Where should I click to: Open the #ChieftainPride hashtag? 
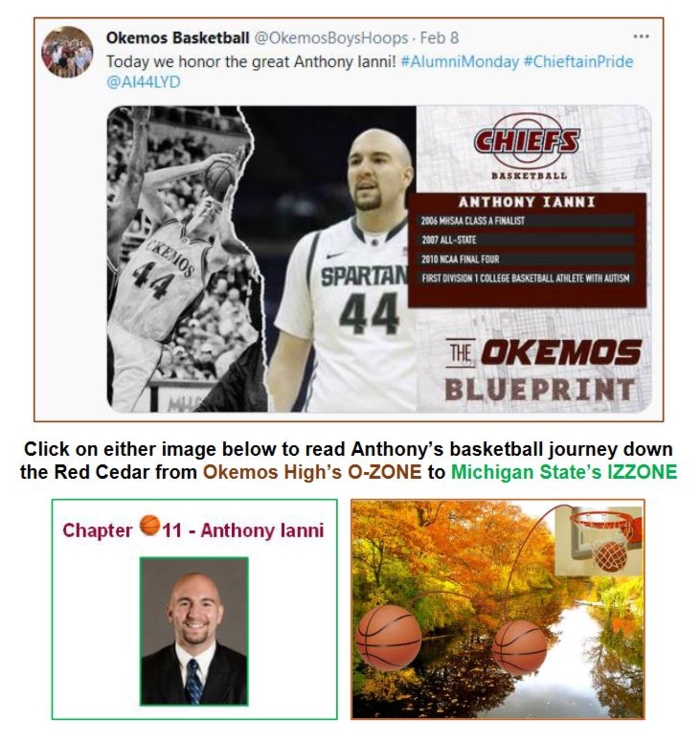click(578, 62)
